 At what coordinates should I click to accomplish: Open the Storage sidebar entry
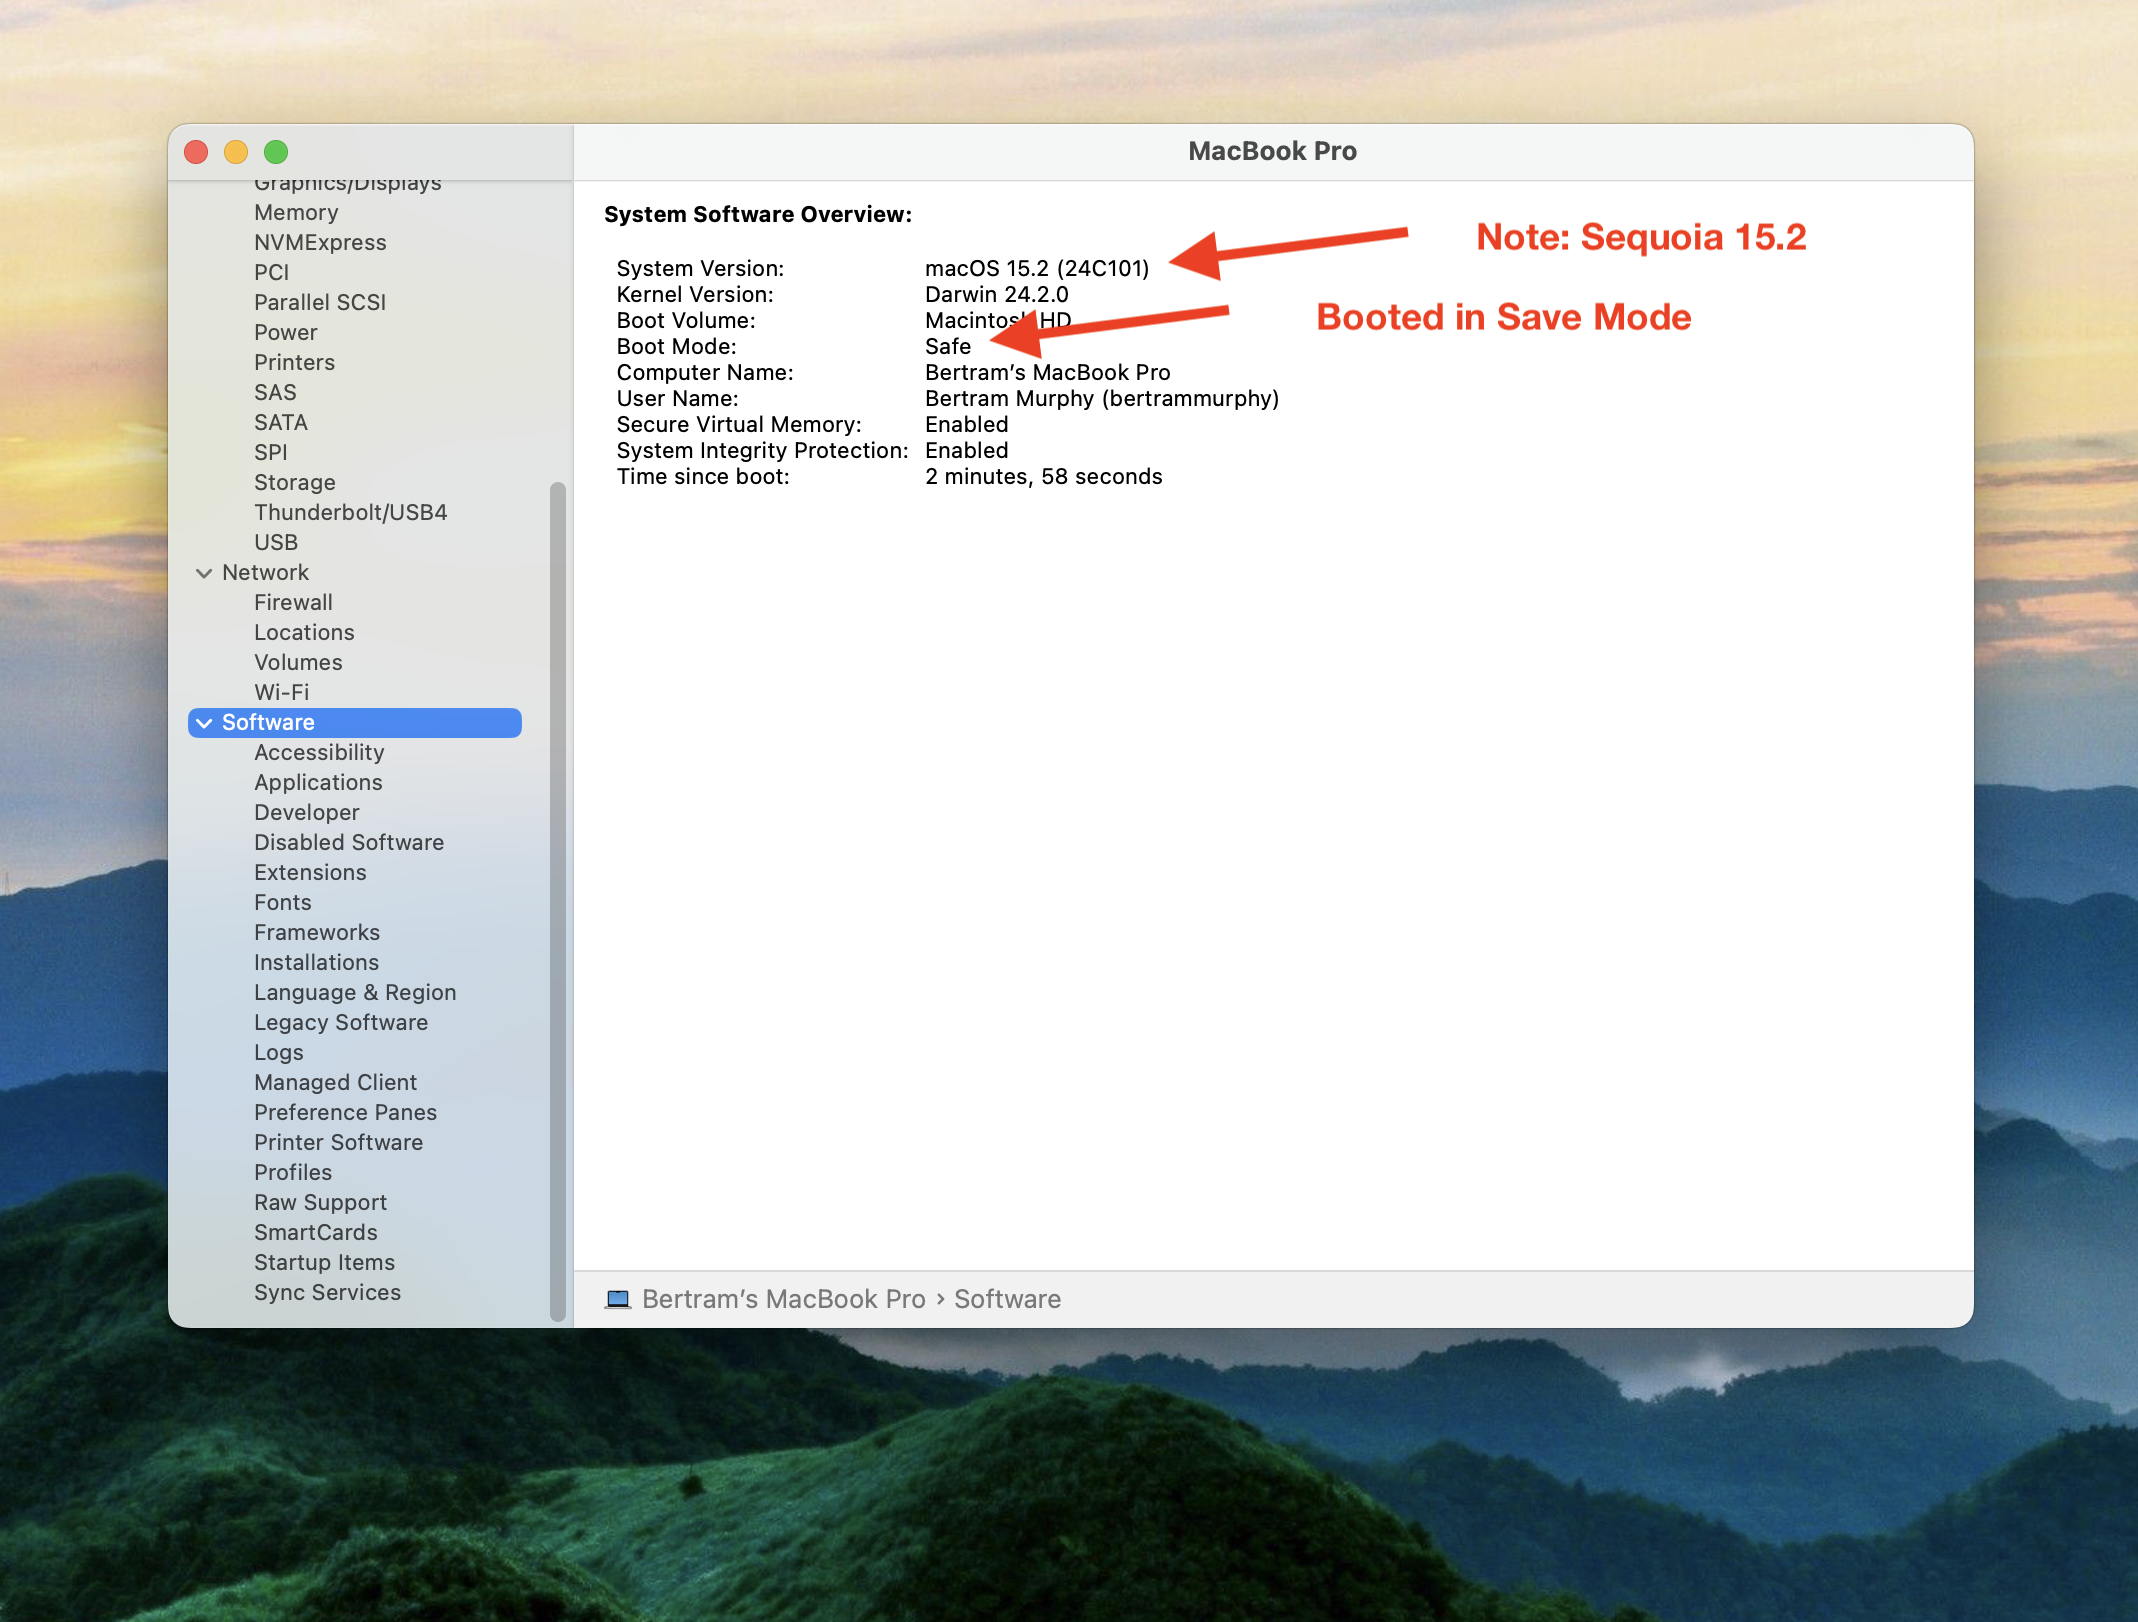click(294, 483)
